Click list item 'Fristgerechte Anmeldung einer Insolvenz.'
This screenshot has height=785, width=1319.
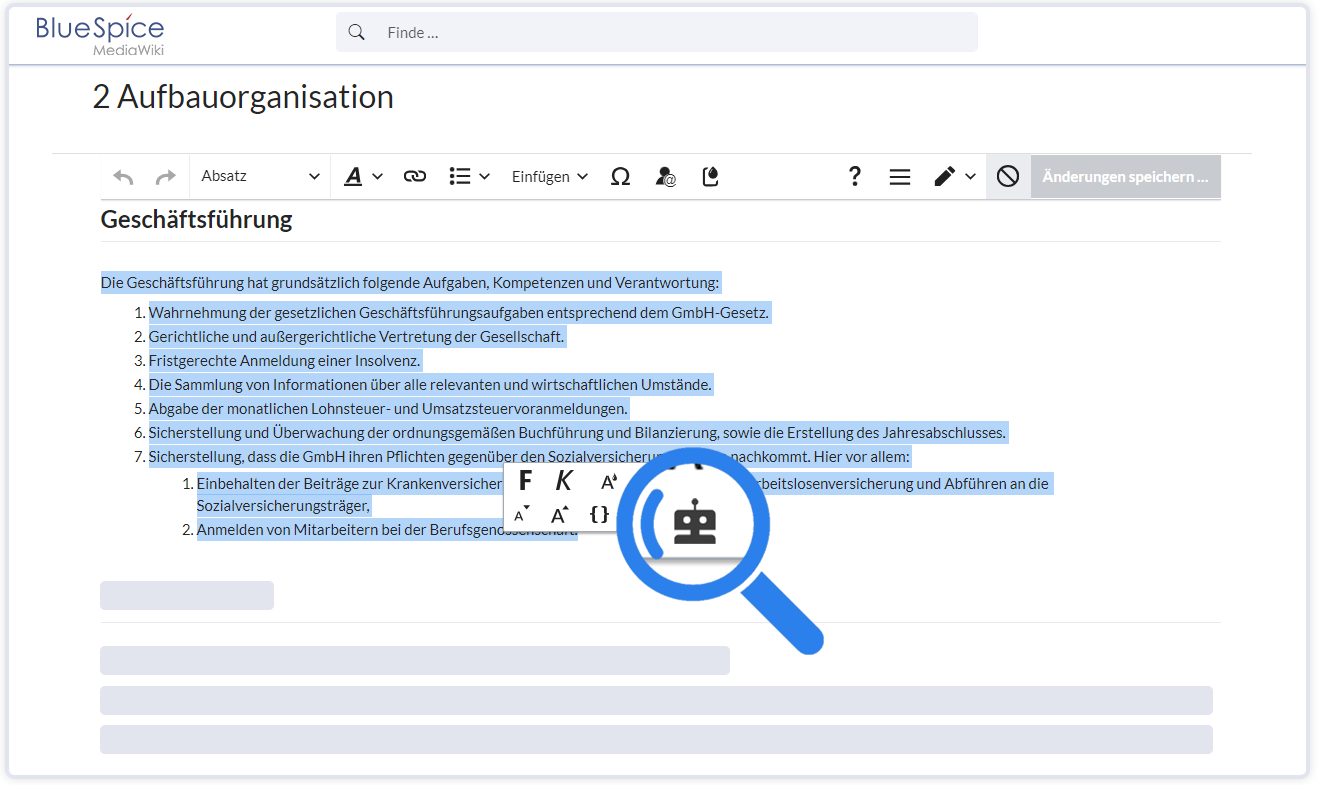[285, 360]
